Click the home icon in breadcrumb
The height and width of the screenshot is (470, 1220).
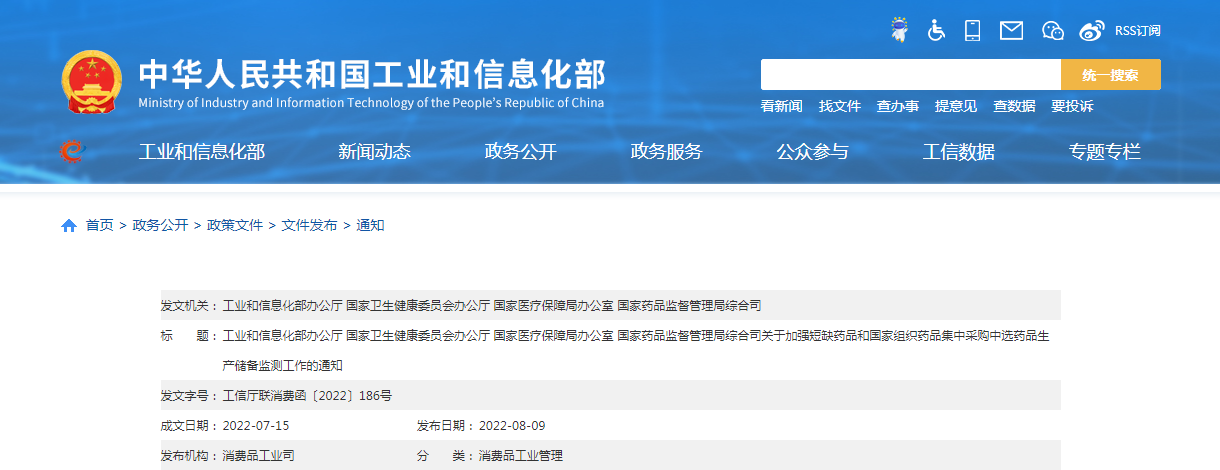[x=69, y=226]
